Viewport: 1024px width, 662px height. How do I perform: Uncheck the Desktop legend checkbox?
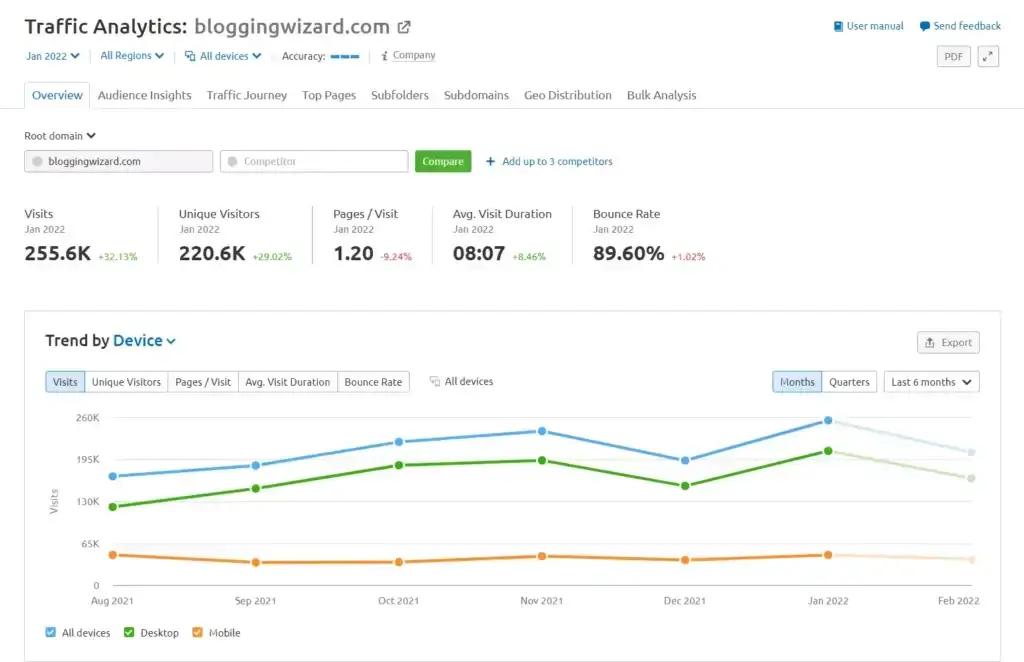(129, 632)
